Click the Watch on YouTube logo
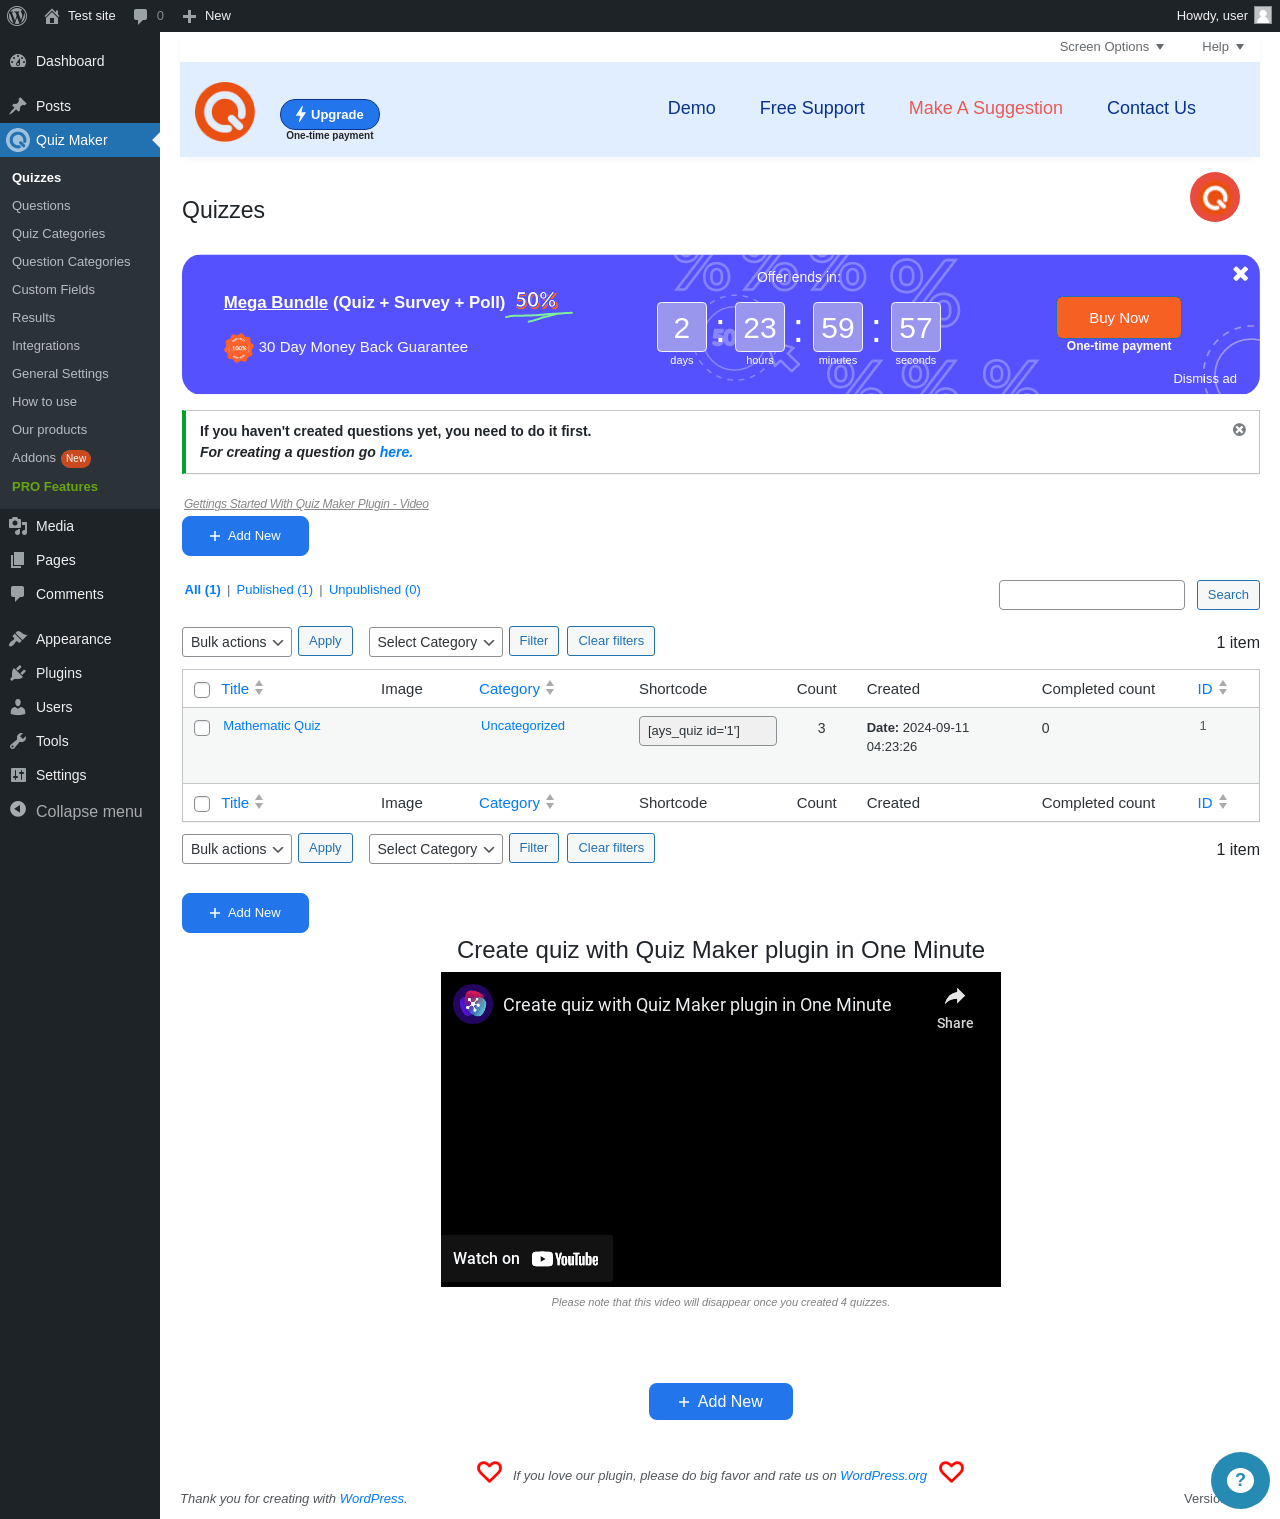Image resolution: width=1280 pixels, height=1519 pixels. coord(565,1259)
